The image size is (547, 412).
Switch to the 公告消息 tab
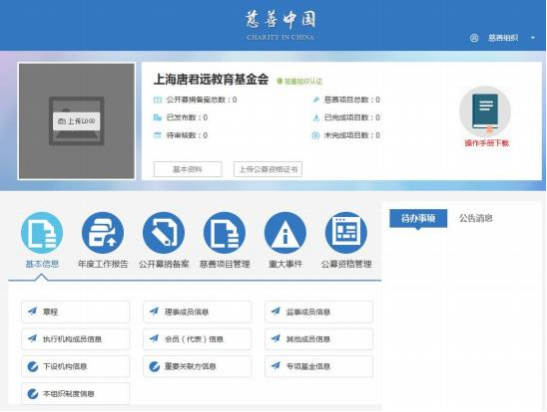[475, 218]
